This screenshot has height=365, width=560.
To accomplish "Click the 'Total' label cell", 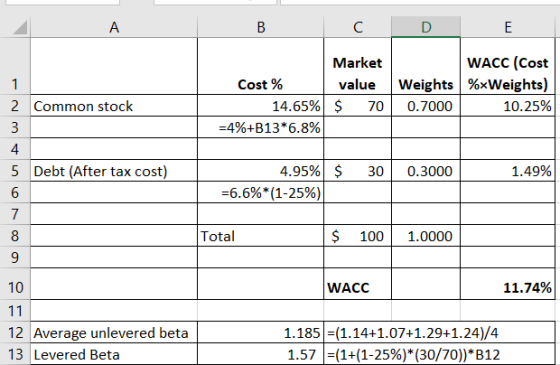I will click(260, 236).
